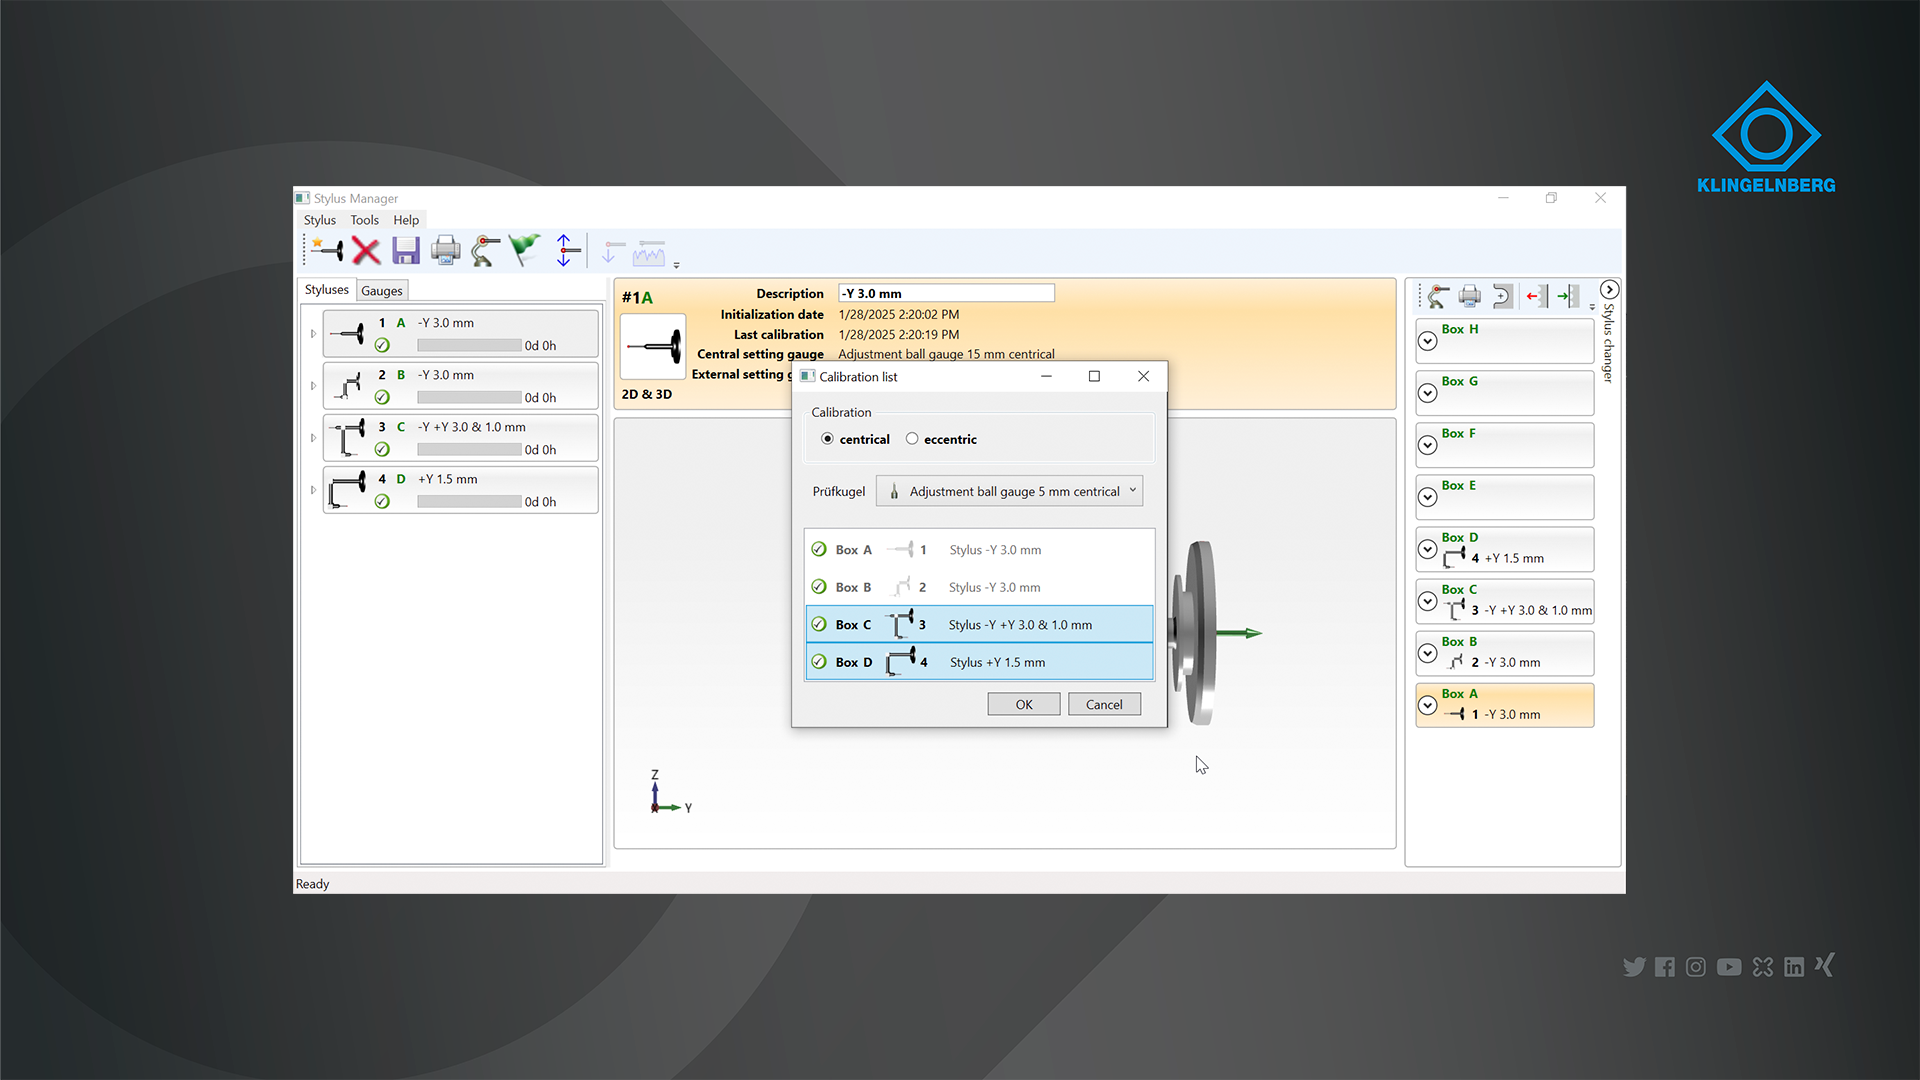Expand Box E in Stylus changer
Screen dimensions: 1920x1080
click(1428, 497)
